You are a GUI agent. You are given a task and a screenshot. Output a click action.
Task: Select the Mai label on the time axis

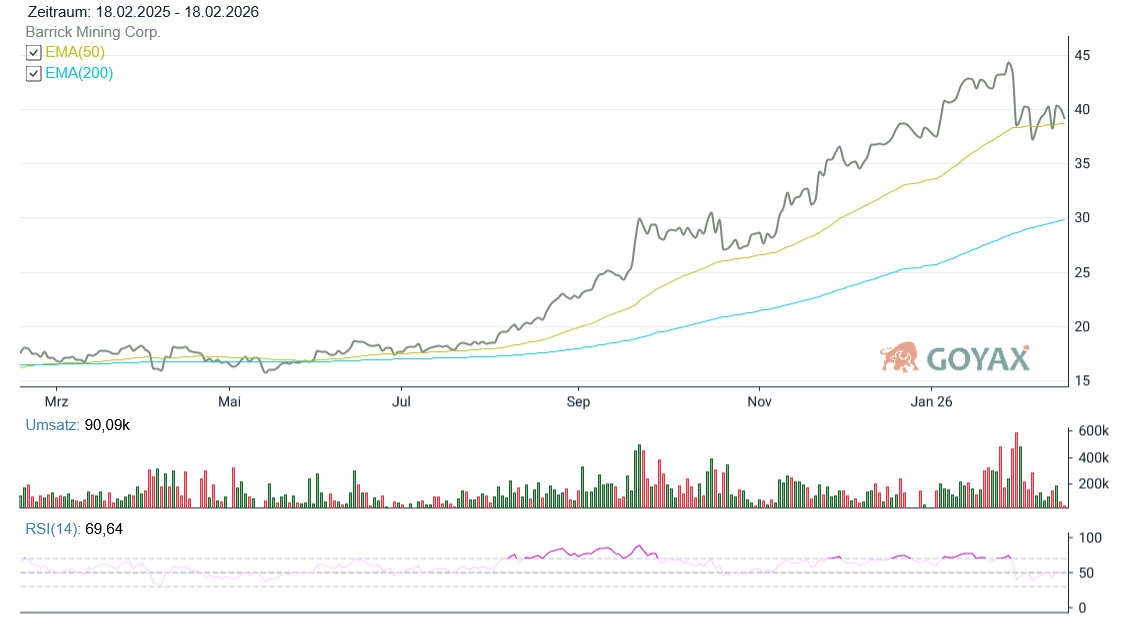click(229, 402)
